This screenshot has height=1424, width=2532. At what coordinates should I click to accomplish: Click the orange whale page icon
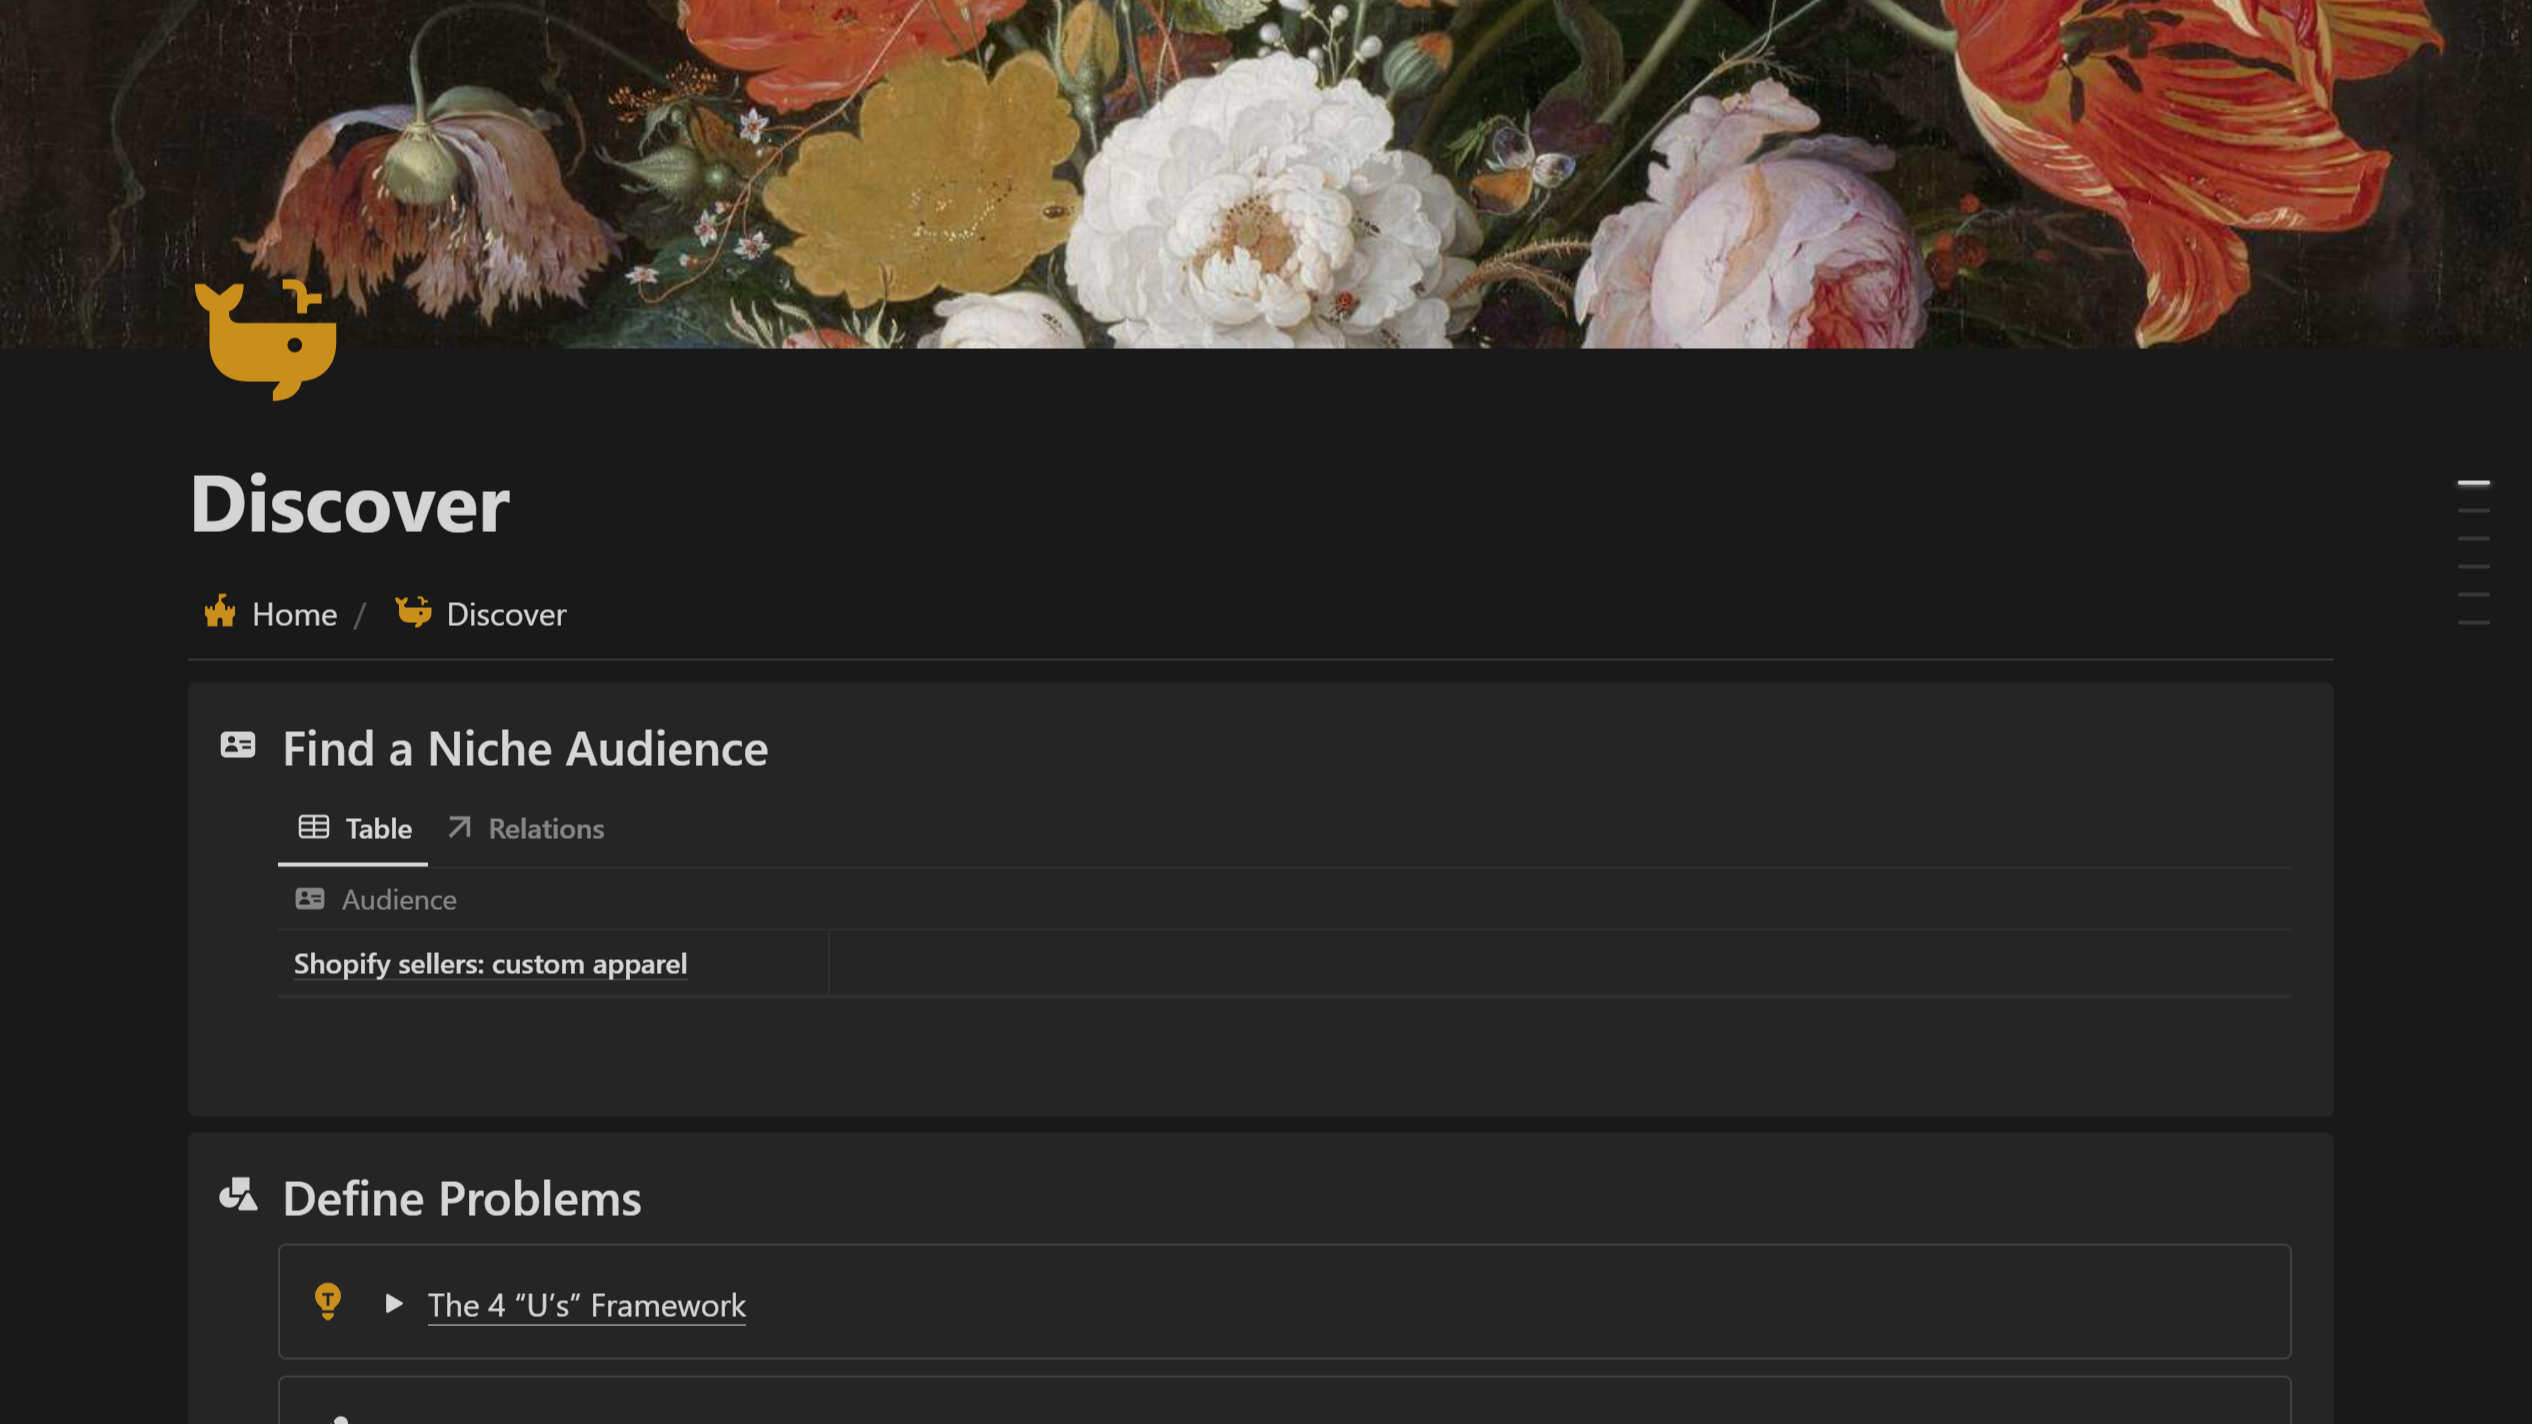click(x=266, y=340)
